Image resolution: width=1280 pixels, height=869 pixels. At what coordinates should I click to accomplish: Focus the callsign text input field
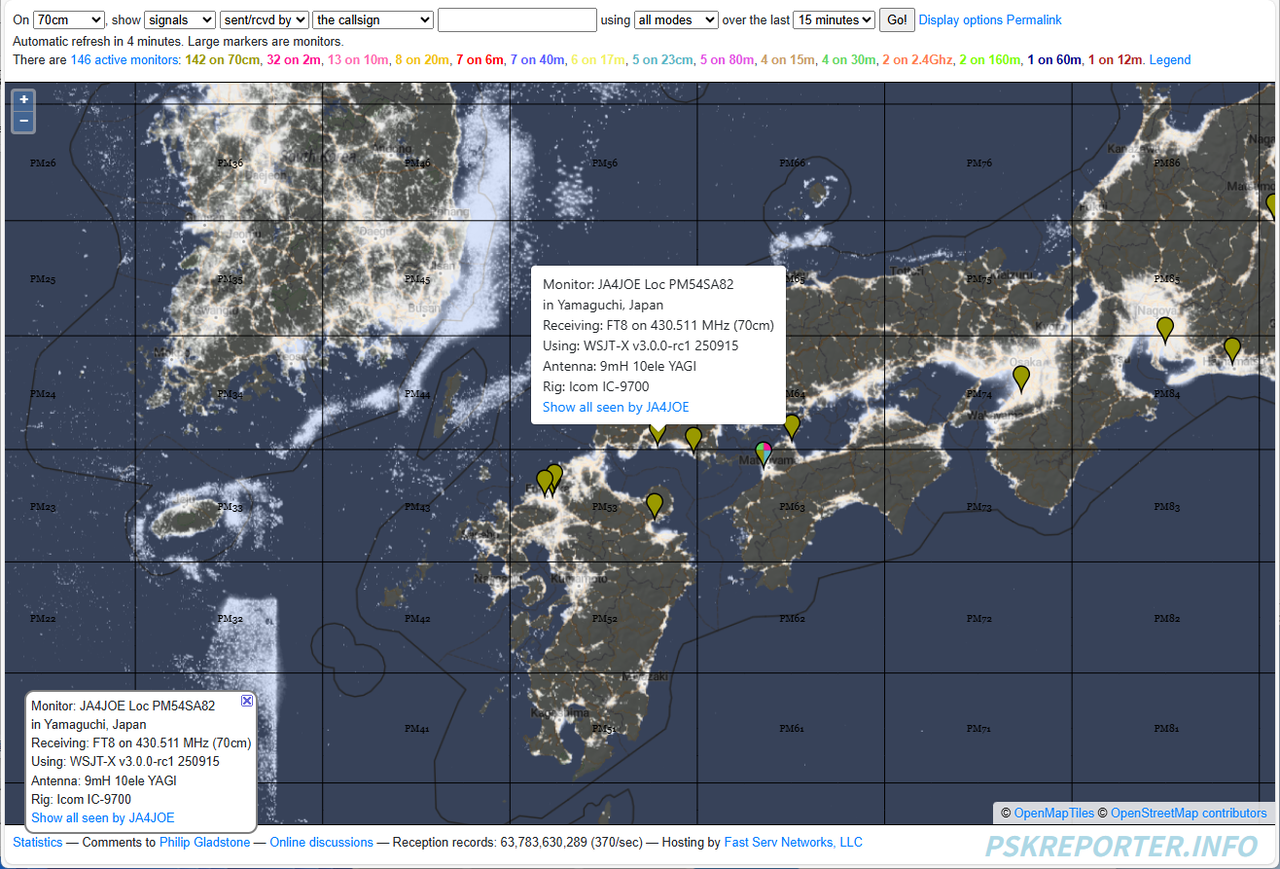517,20
